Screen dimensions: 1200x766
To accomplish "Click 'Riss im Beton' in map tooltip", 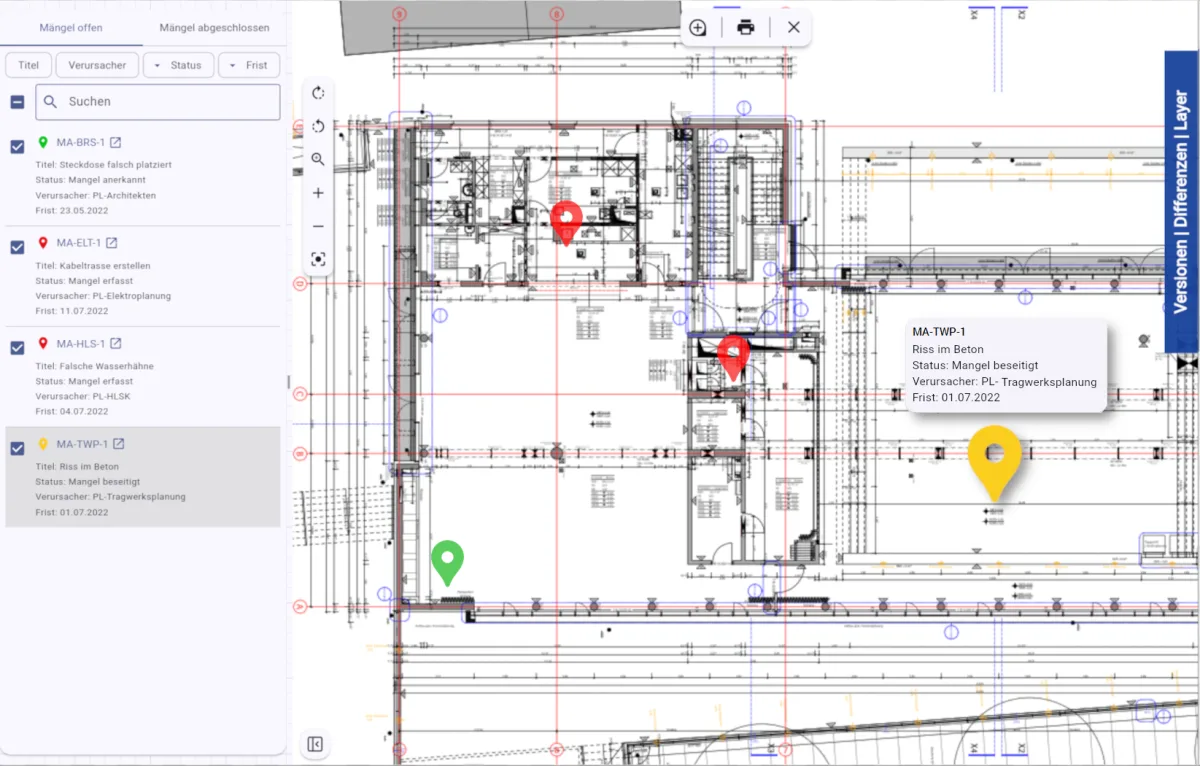I will (x=947, y=350).
